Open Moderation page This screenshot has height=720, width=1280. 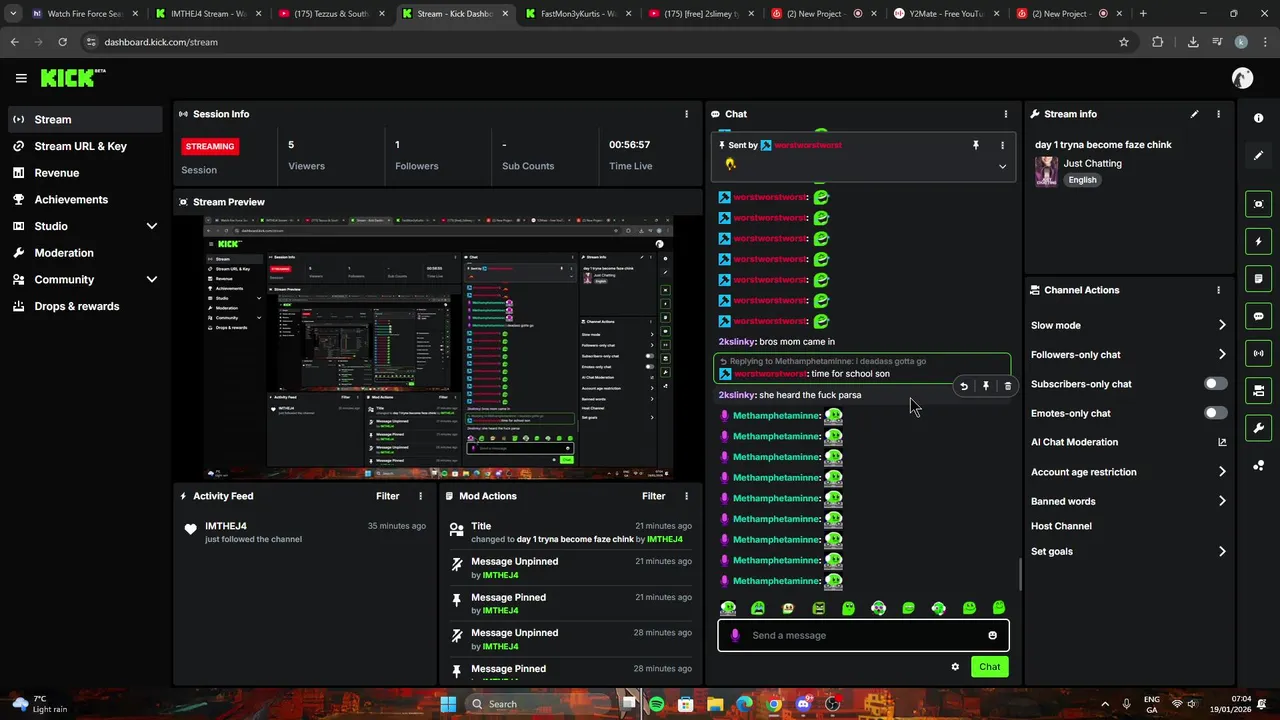point(84,253)
